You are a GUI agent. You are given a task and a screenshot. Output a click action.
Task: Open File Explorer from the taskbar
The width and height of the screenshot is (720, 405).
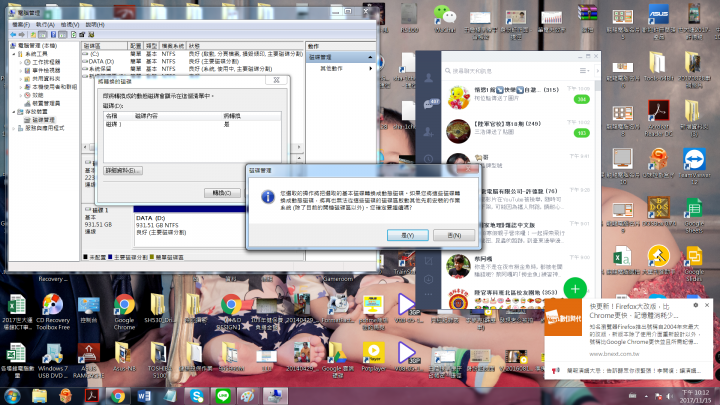coord(39,396)
